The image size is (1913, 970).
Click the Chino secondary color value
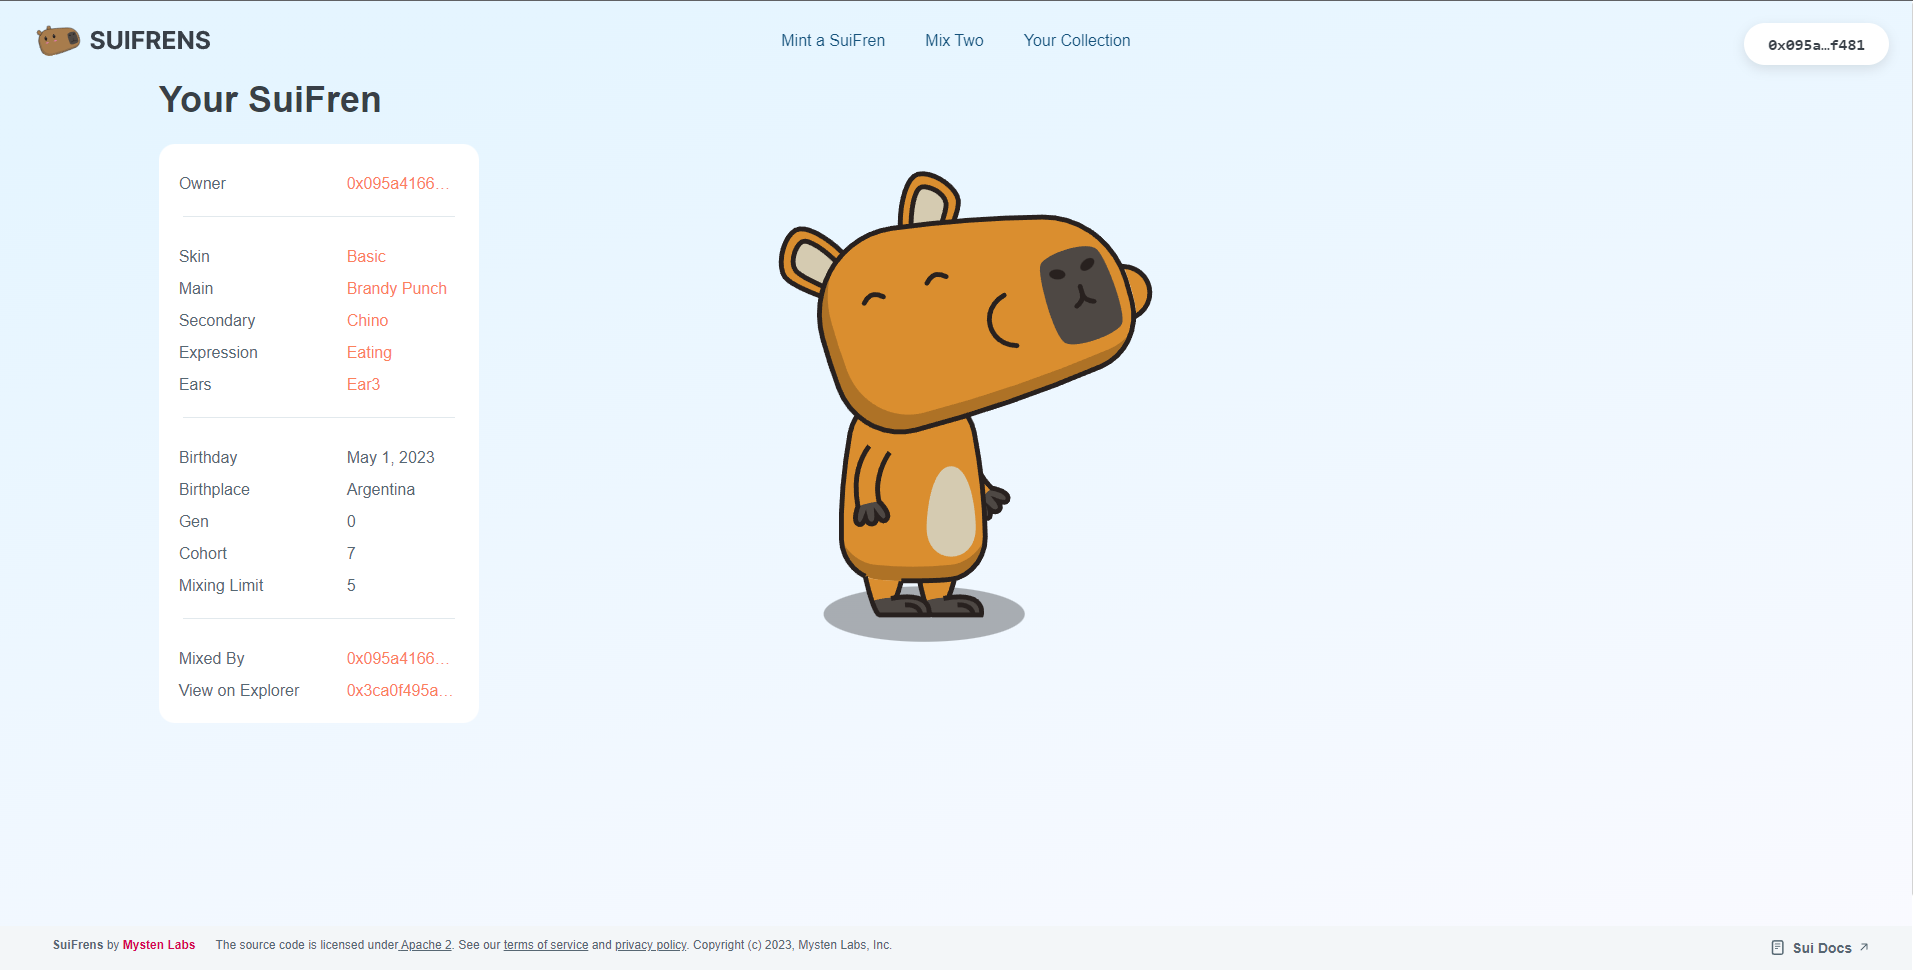(367, 321)
